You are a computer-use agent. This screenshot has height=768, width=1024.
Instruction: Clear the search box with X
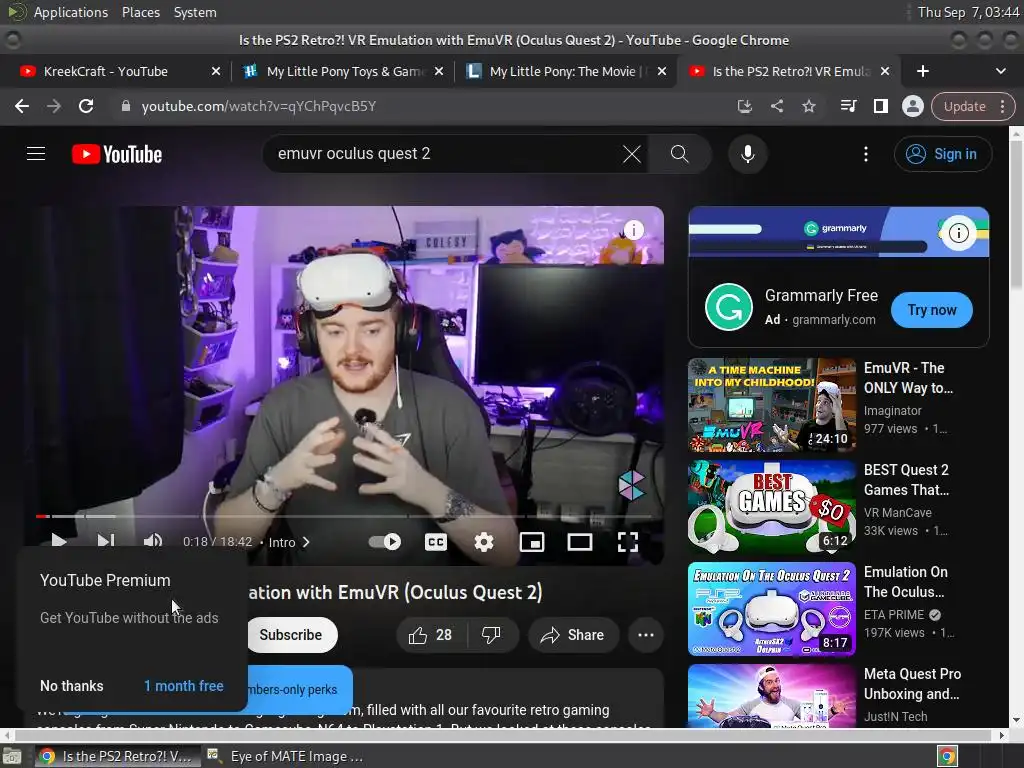(x=632, y=154)
